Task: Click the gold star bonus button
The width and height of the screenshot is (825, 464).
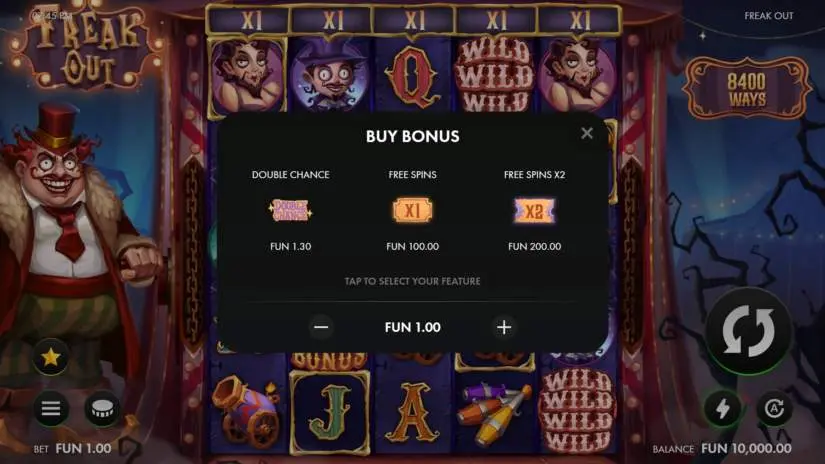Action: [51, 357]
